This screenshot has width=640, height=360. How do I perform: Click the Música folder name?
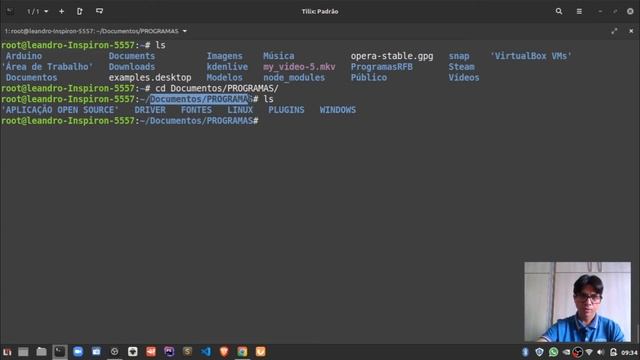tap(278, 56)
